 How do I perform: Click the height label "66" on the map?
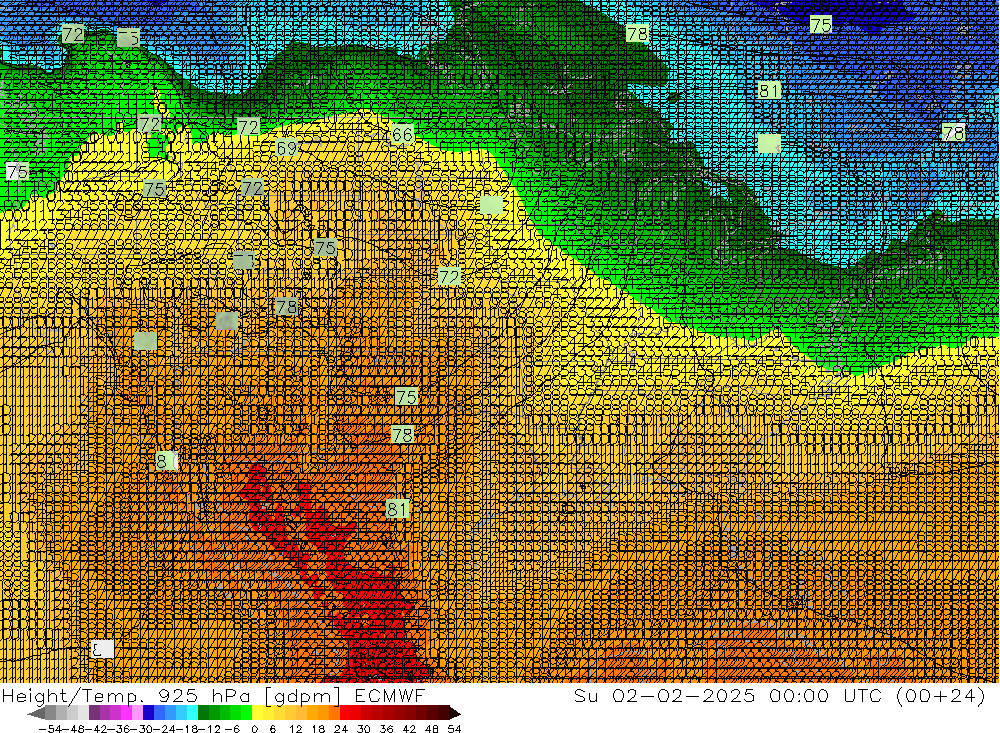(x=402, y=135)
